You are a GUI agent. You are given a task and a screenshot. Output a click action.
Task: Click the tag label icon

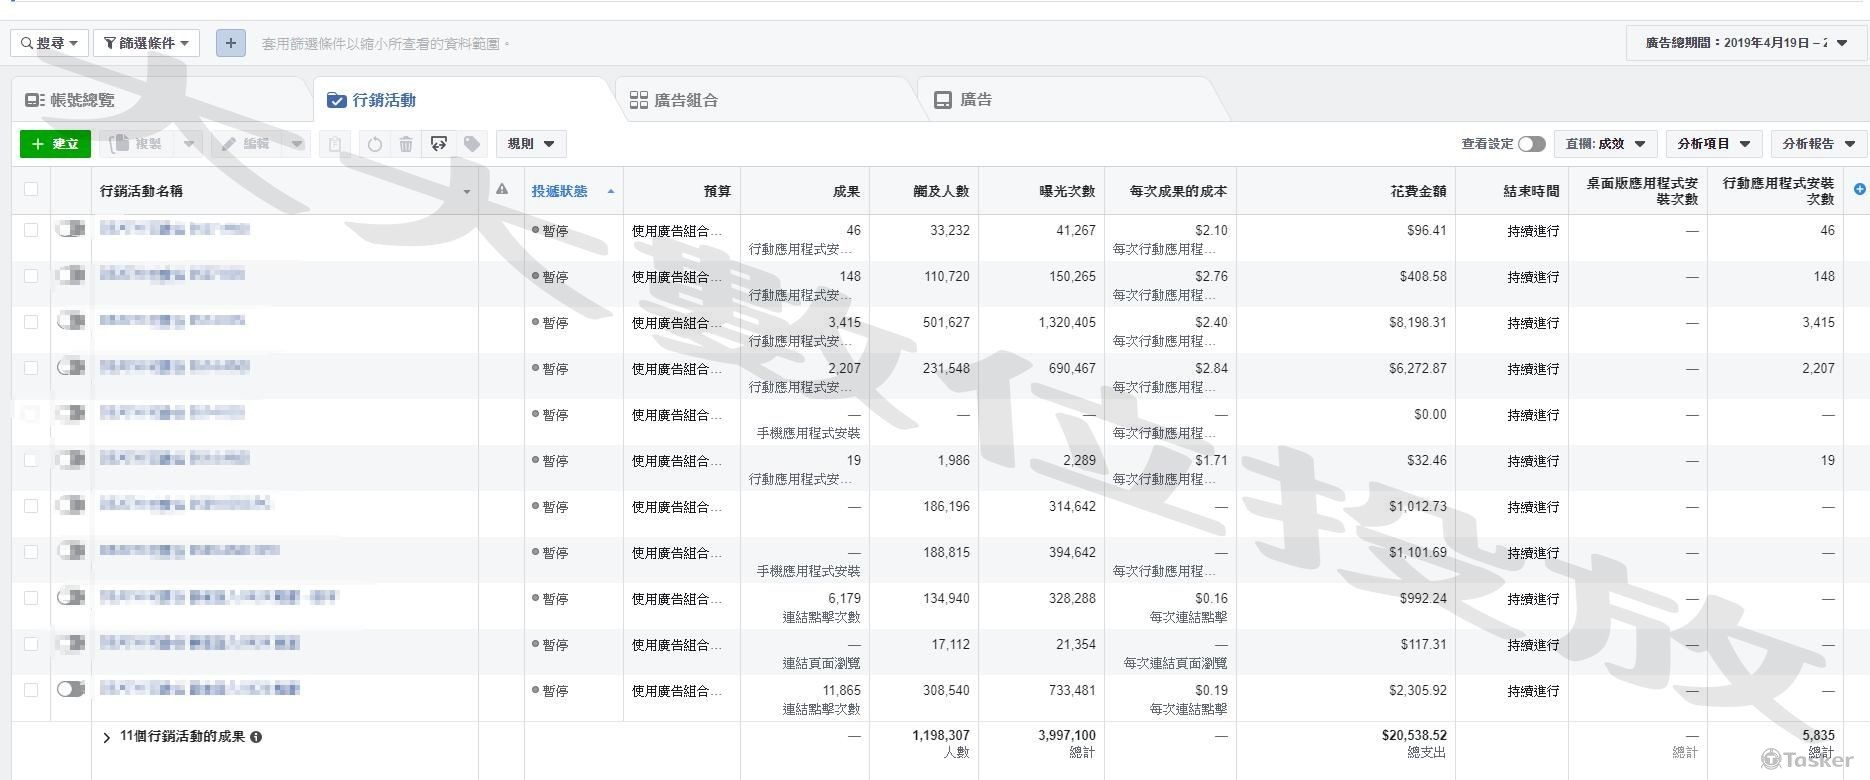(472, 144)
